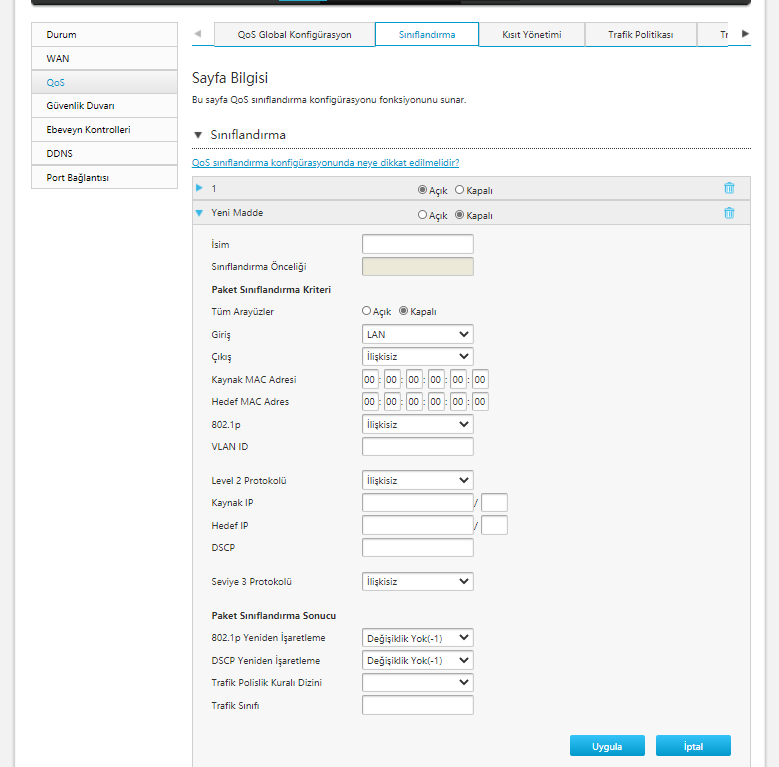Image resolution: width=779 pixels, height=767 pixels.
Task: Click the Sayfa Bilgisi heading
Action: tap(230, 78)
